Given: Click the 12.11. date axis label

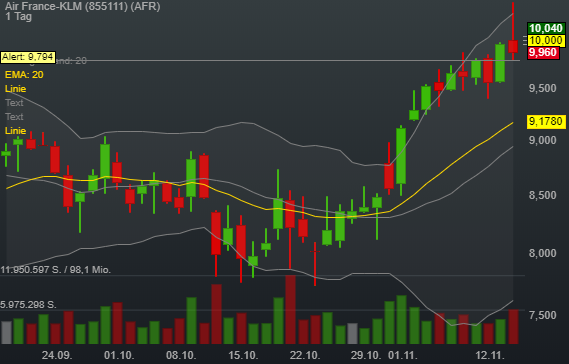Looking at the screenshot, I should [x=490, y=355].
